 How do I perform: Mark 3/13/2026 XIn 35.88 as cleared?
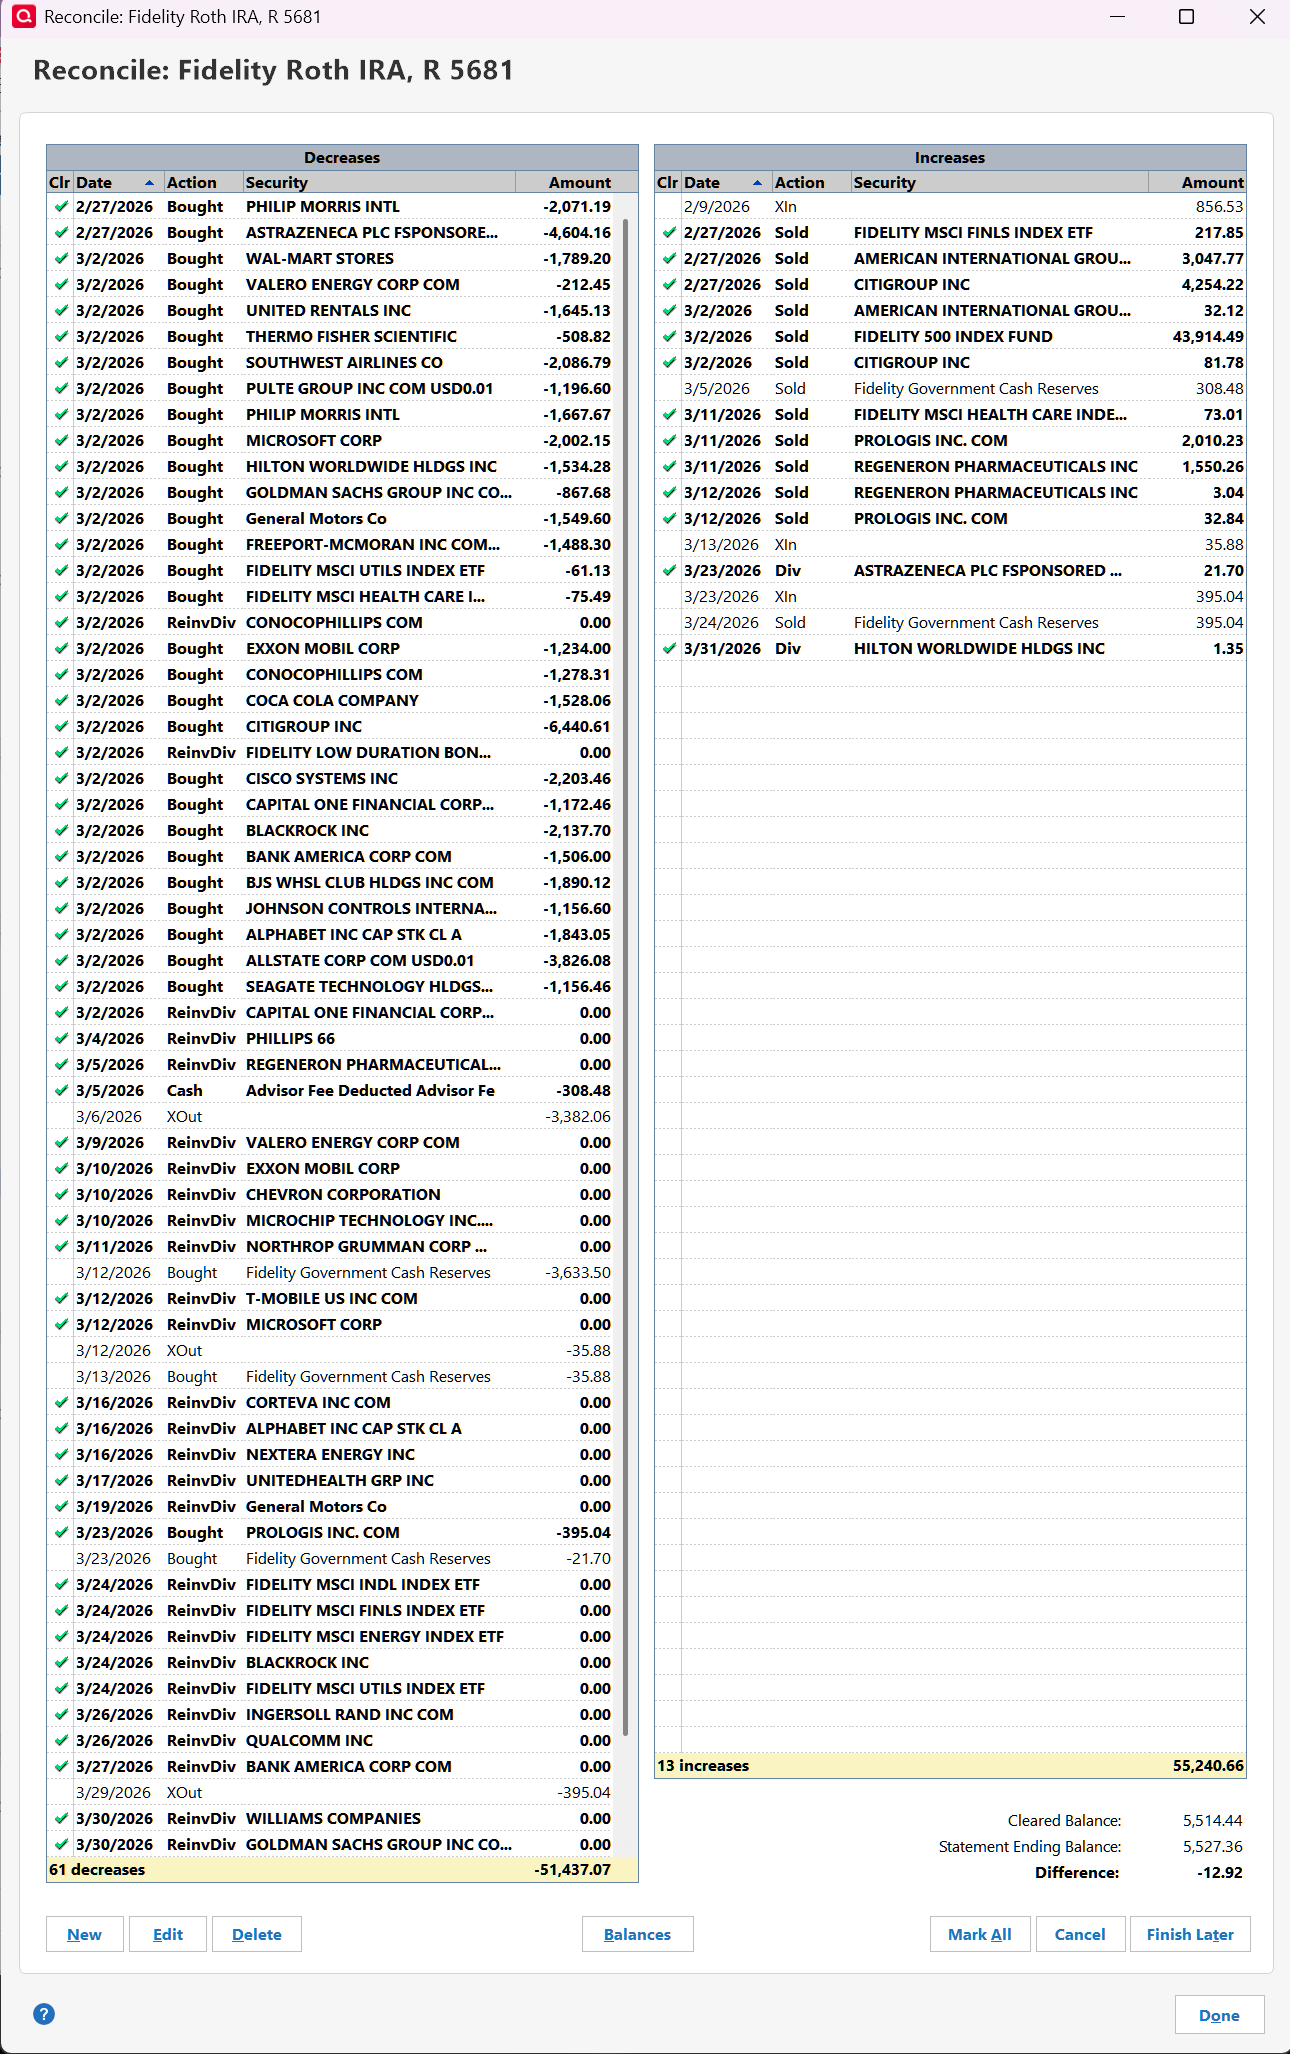tap(668, 544)
